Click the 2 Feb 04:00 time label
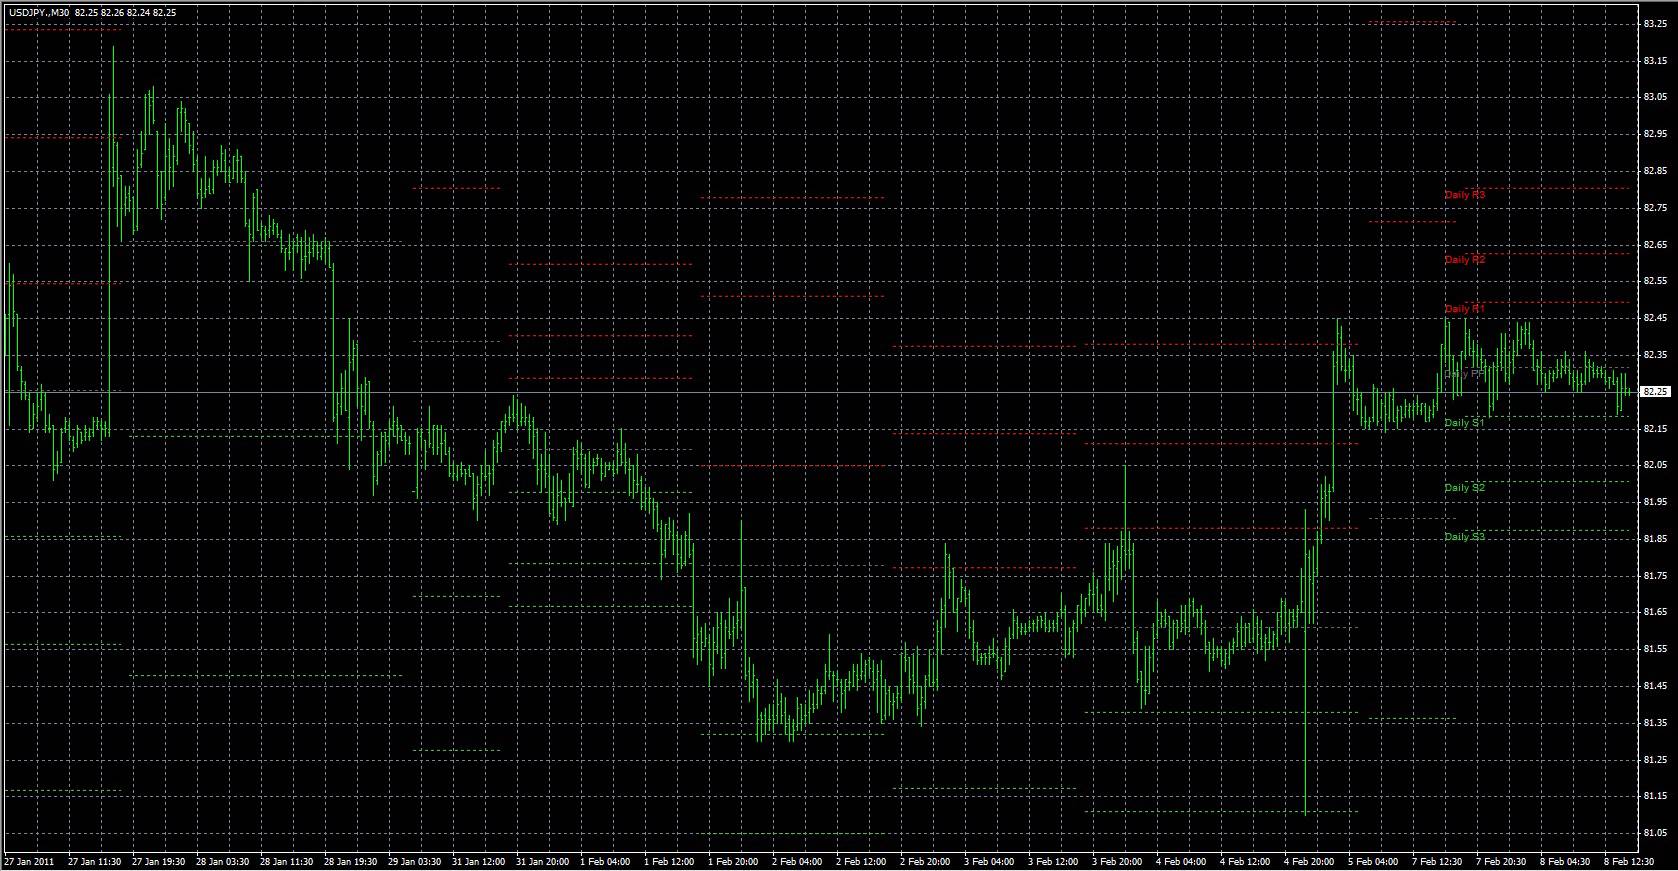The width and height of the screenshot is (1678, 871). (799, 861)
